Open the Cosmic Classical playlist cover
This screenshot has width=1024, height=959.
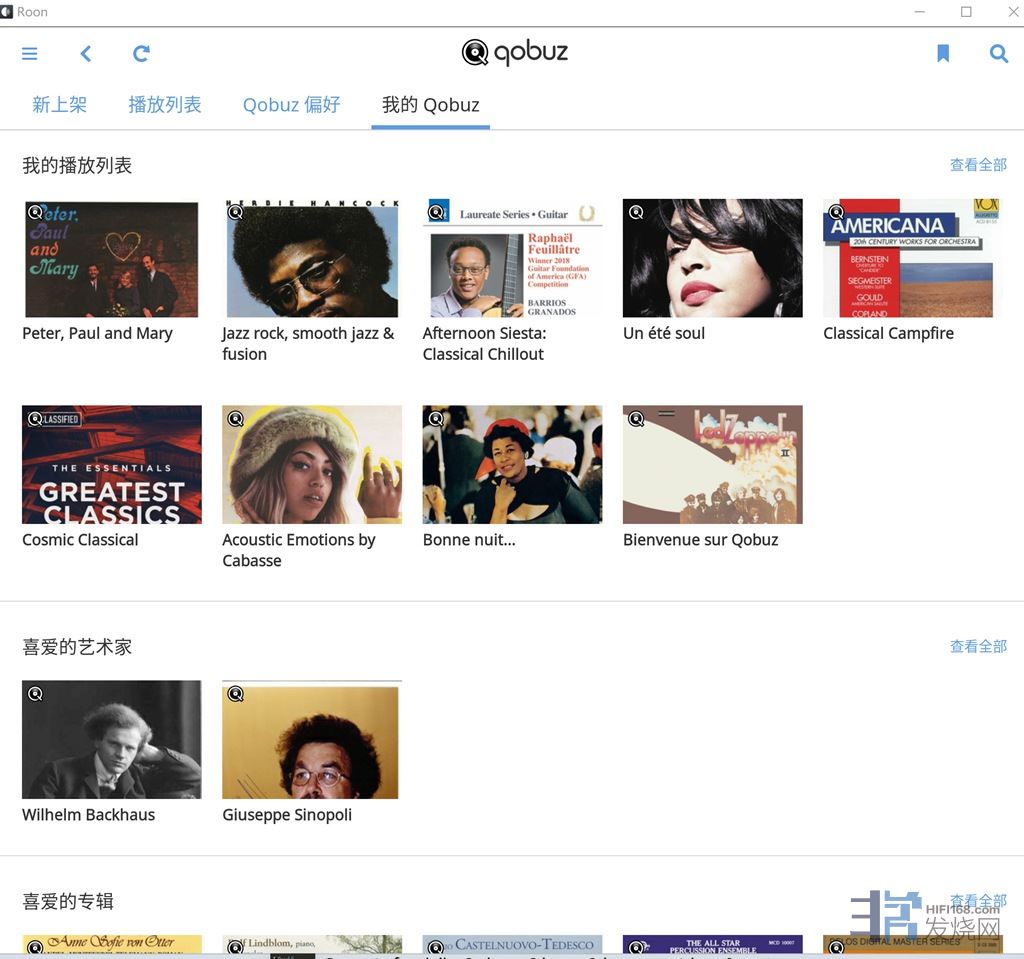[x=112, y=465]
